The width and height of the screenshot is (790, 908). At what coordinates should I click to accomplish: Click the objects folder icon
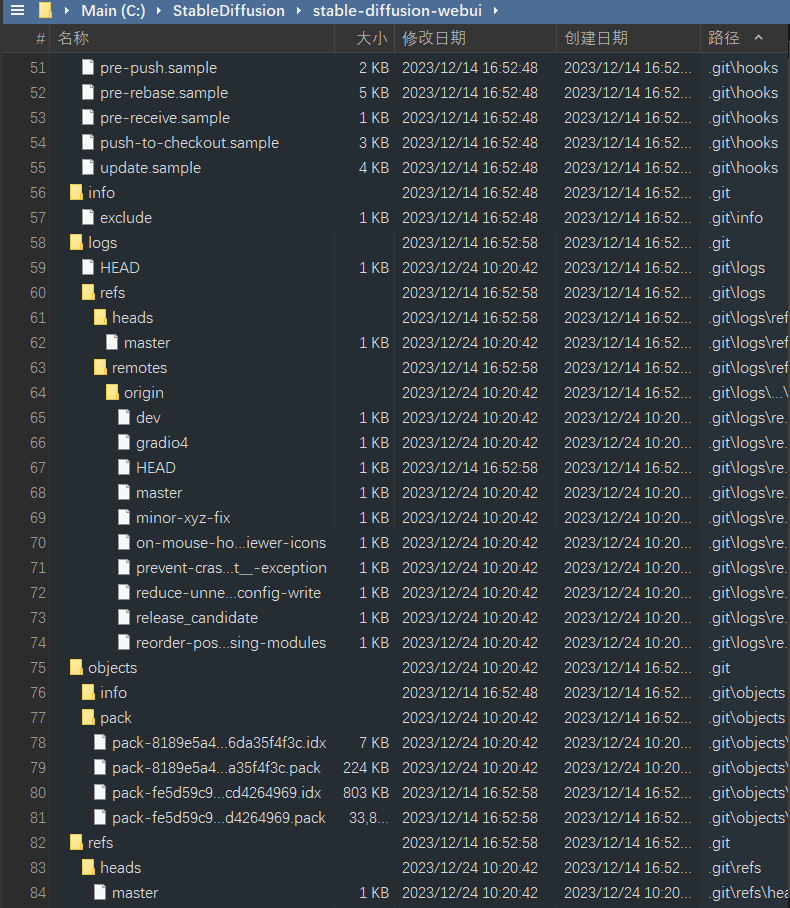76,667
